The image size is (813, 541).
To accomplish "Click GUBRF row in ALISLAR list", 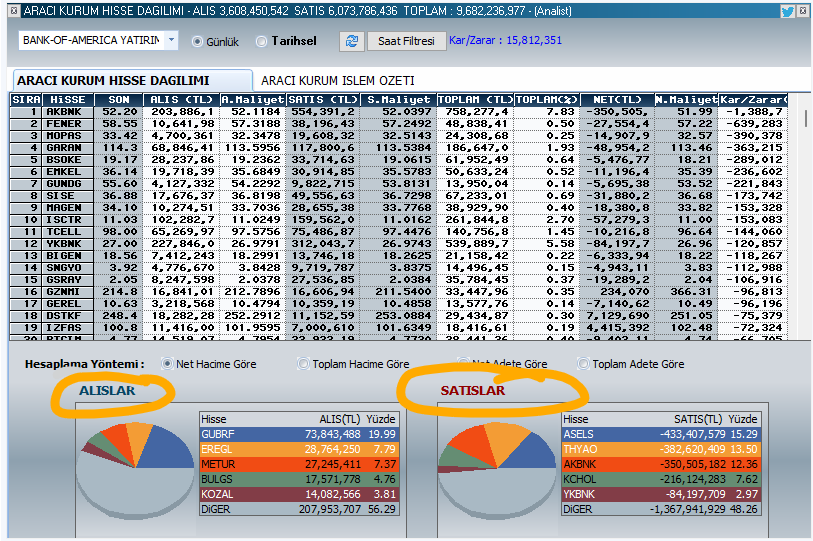I will click(299, 434).
